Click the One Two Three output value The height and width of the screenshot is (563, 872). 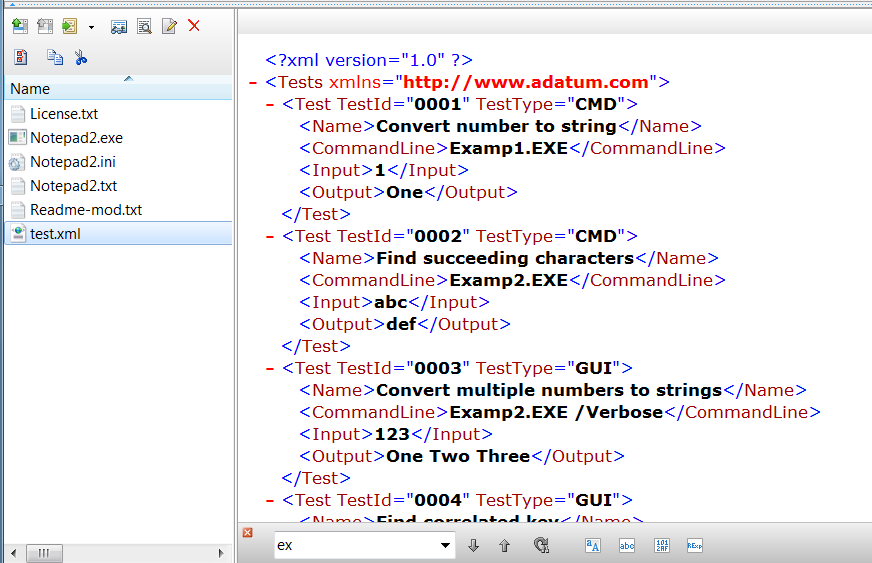click(458, 456)
